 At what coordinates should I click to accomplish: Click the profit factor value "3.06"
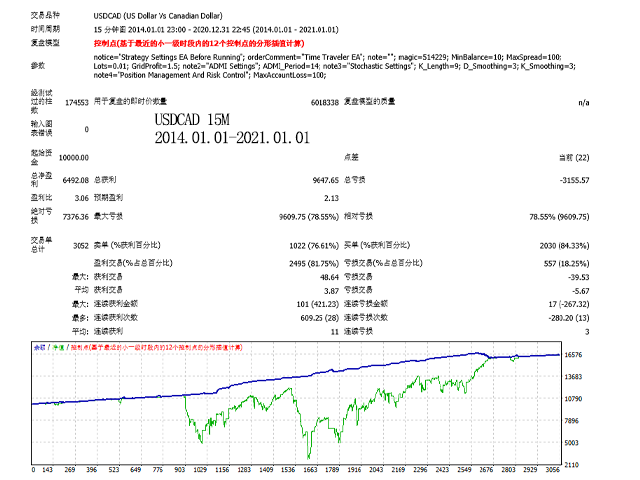click(x=82, y=198)
